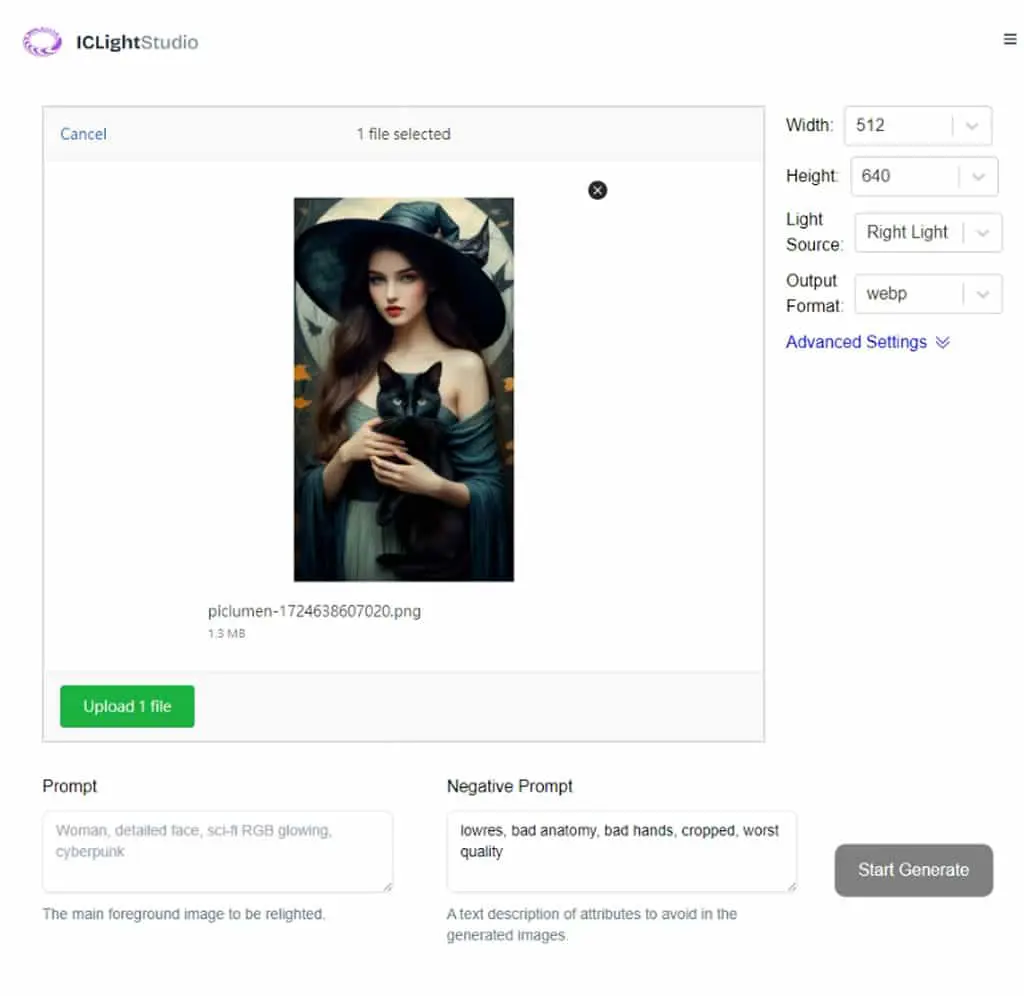Remove the selected file with the X icon

coord(597,190)
